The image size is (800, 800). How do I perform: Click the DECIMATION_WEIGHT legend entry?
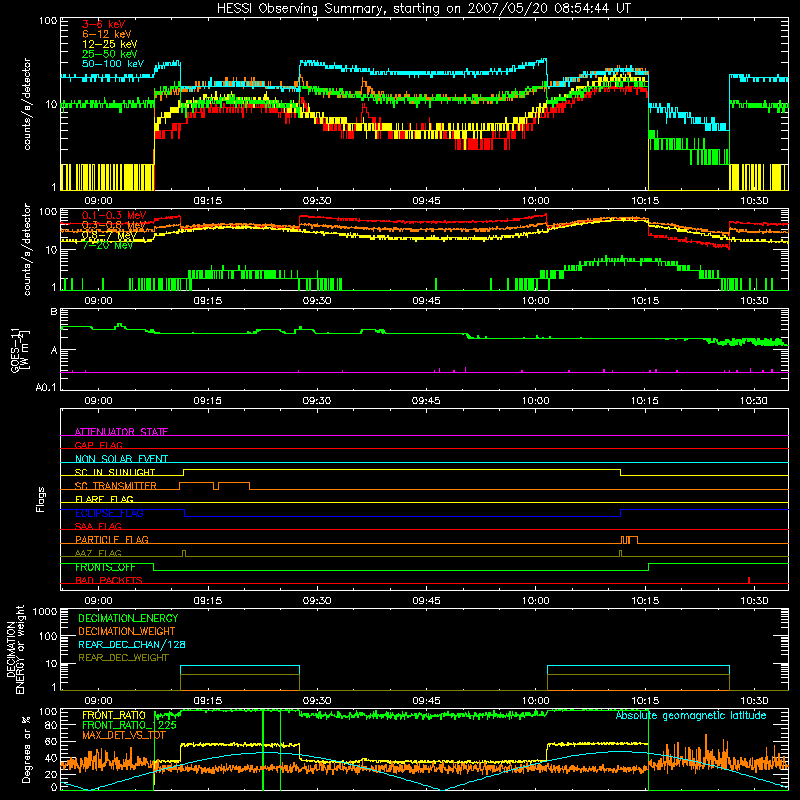pyautogui.click(x=127, y=631)
